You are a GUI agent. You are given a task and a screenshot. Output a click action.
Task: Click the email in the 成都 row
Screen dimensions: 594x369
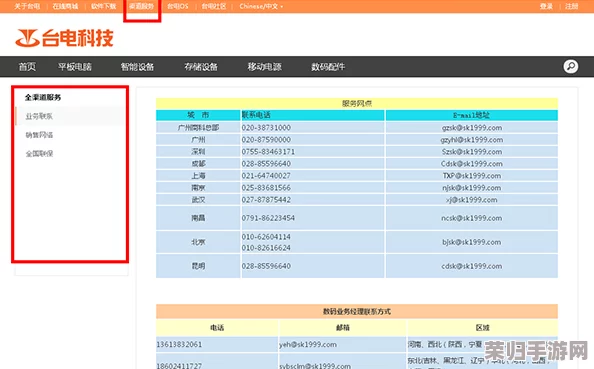[x=472, y=164]
